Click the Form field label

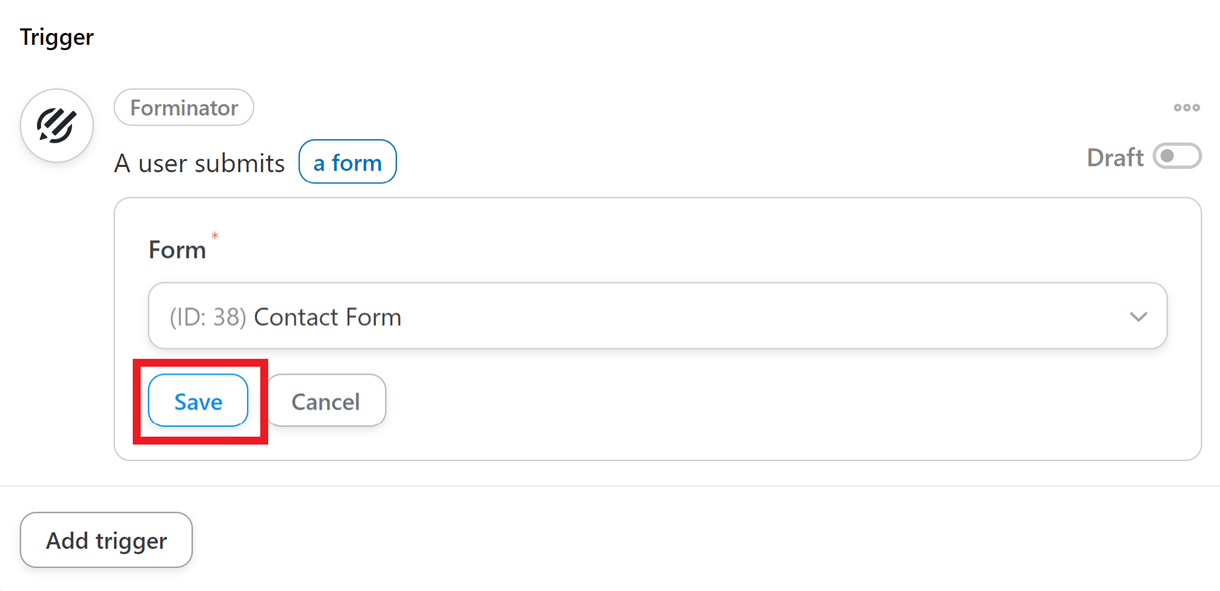click(177, 249)
